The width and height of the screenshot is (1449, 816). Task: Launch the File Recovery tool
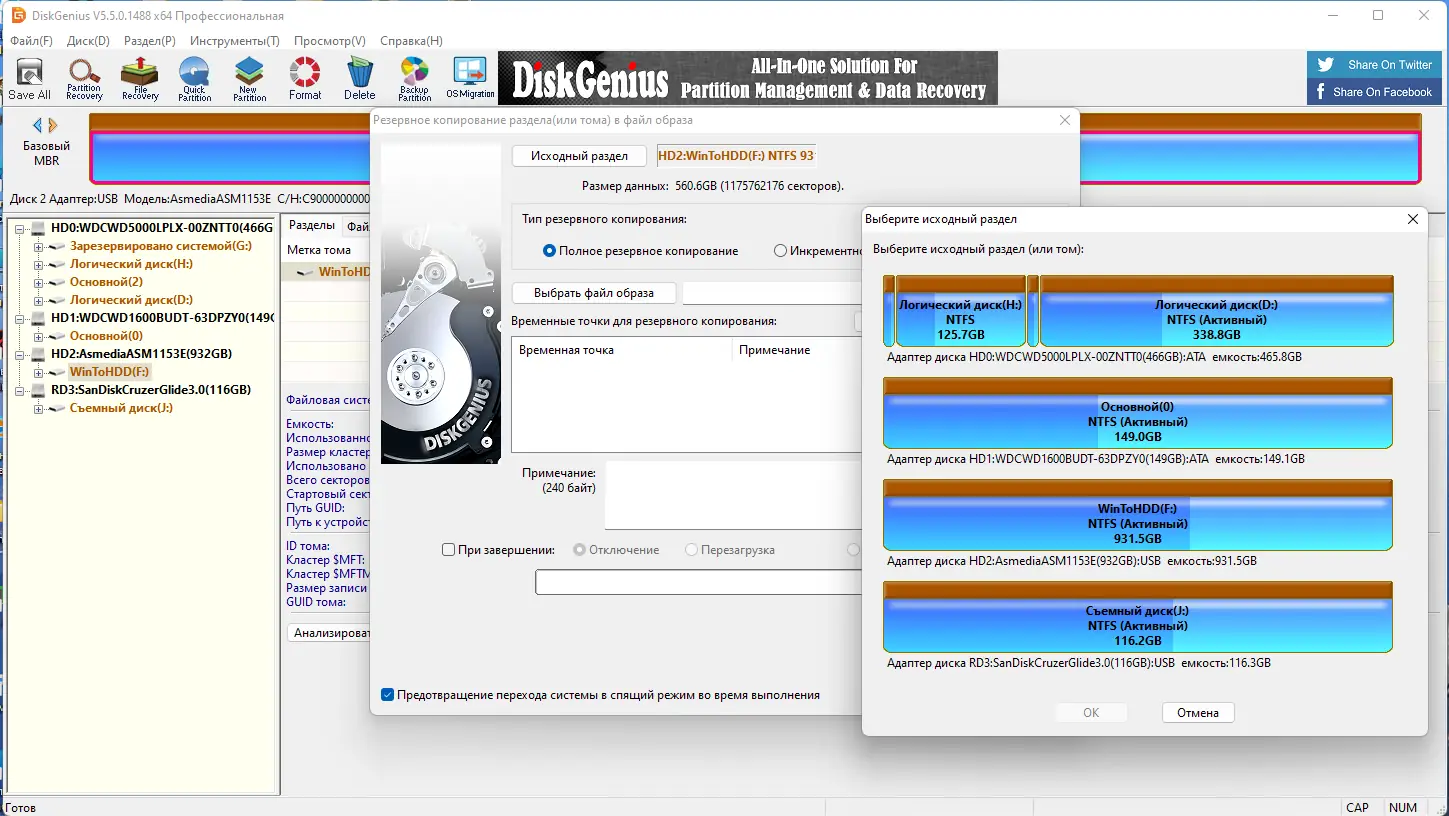tap(140, 79)
